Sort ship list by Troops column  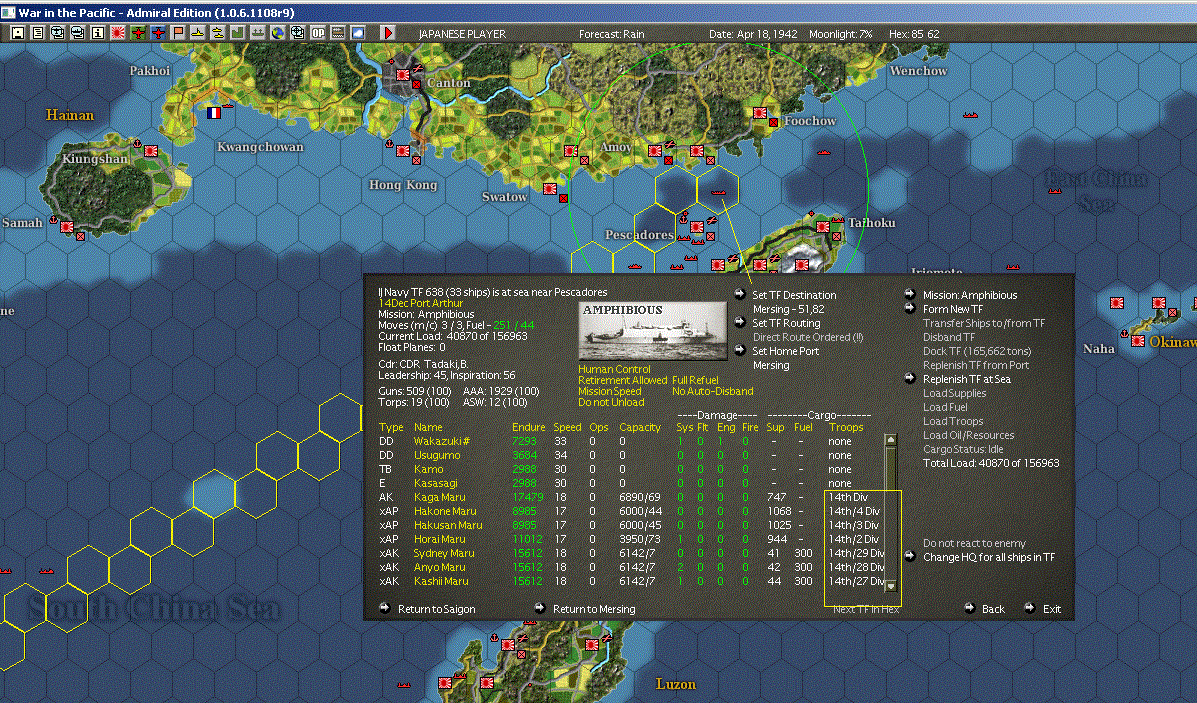pos(846,427)
